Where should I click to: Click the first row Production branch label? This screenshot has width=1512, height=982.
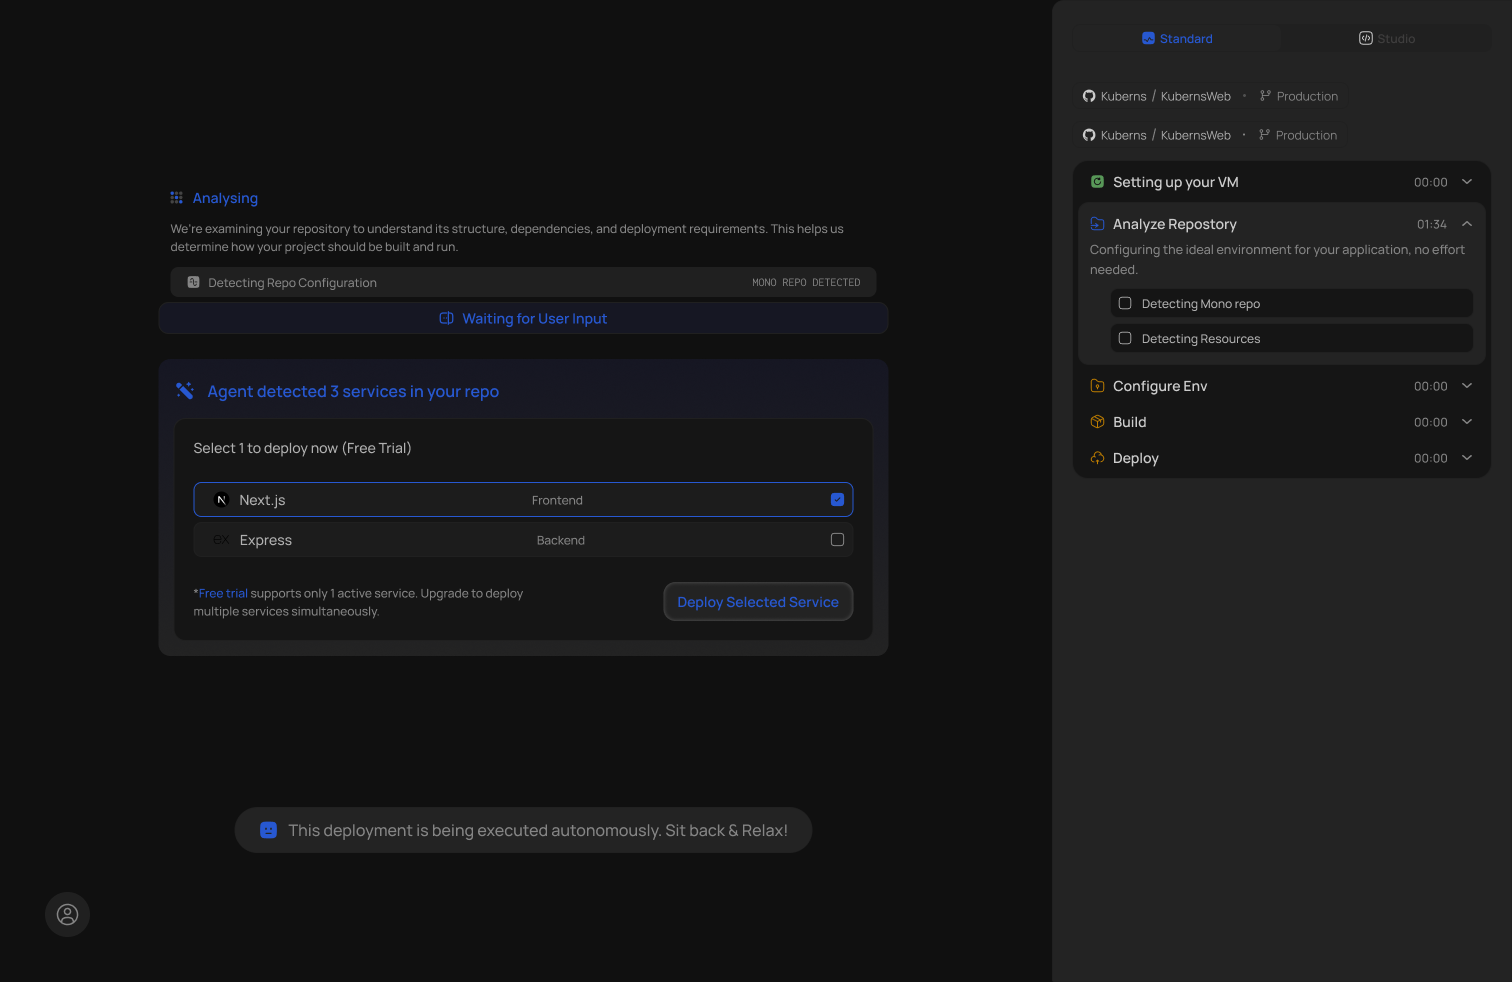click(1307, 96)
